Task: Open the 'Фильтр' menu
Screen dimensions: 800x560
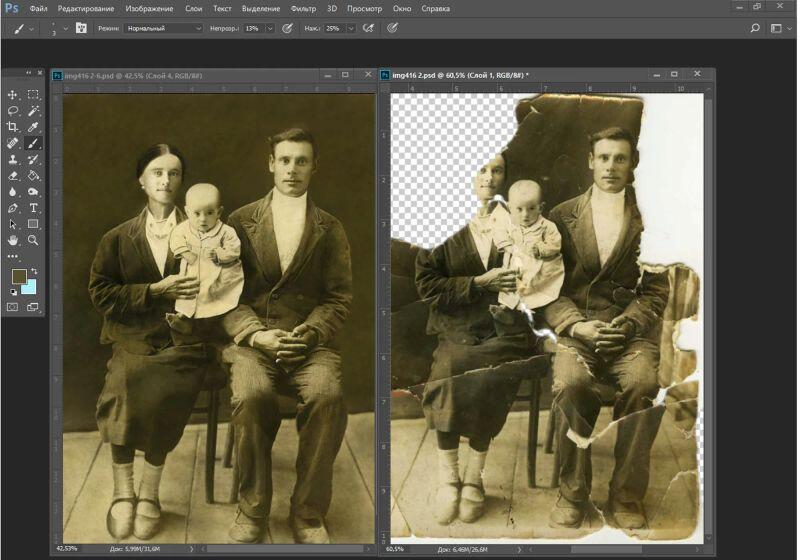Action: click(303, 8)
